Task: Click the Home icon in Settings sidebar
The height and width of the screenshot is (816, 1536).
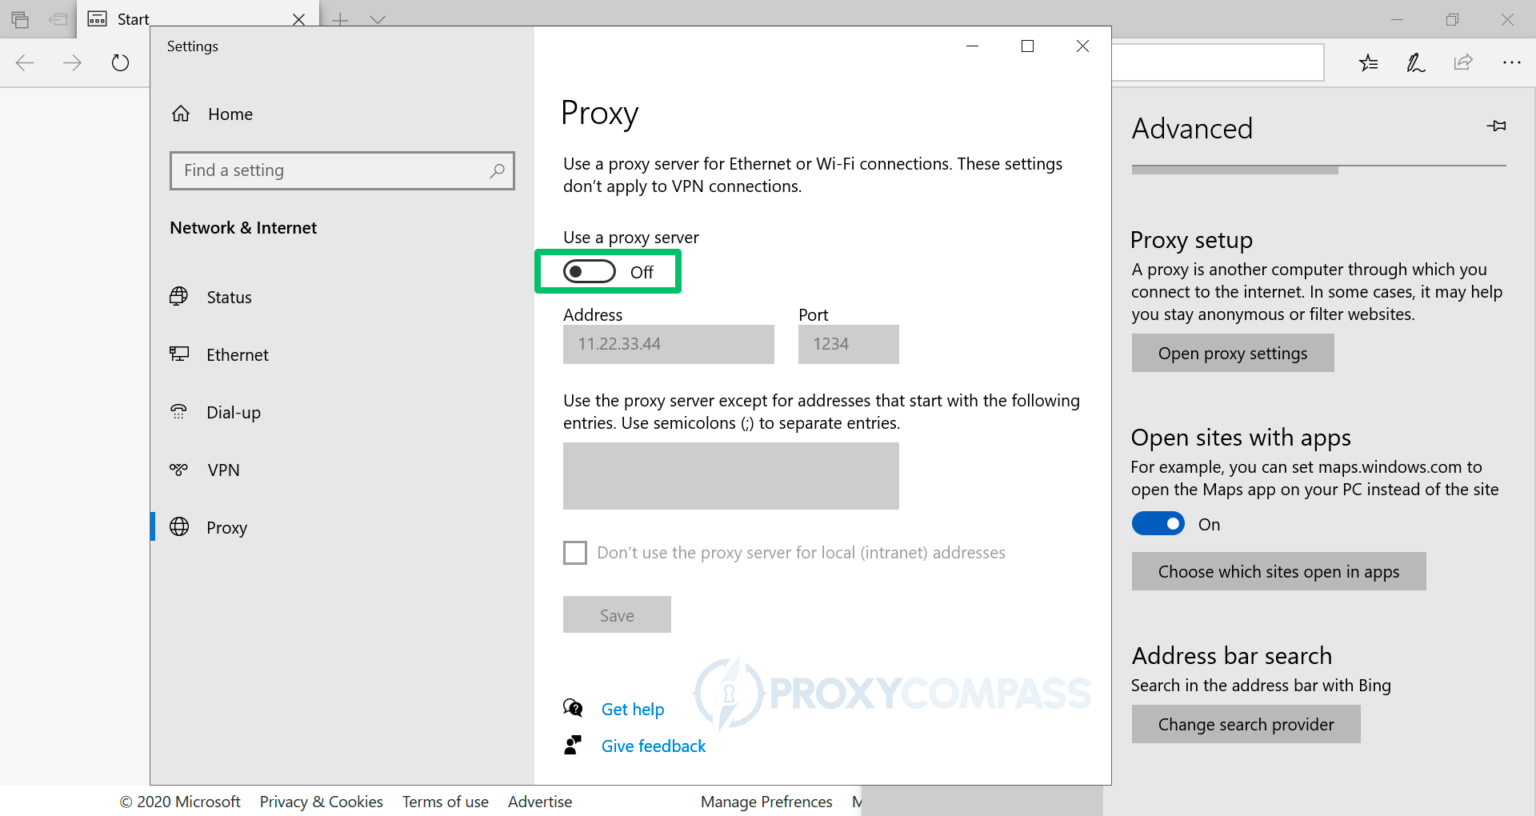Action: coord(181,113)
